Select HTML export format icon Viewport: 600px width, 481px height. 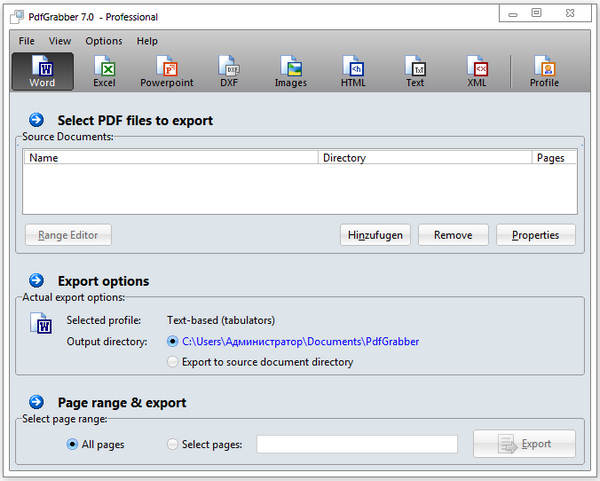[x=353, y=72]
